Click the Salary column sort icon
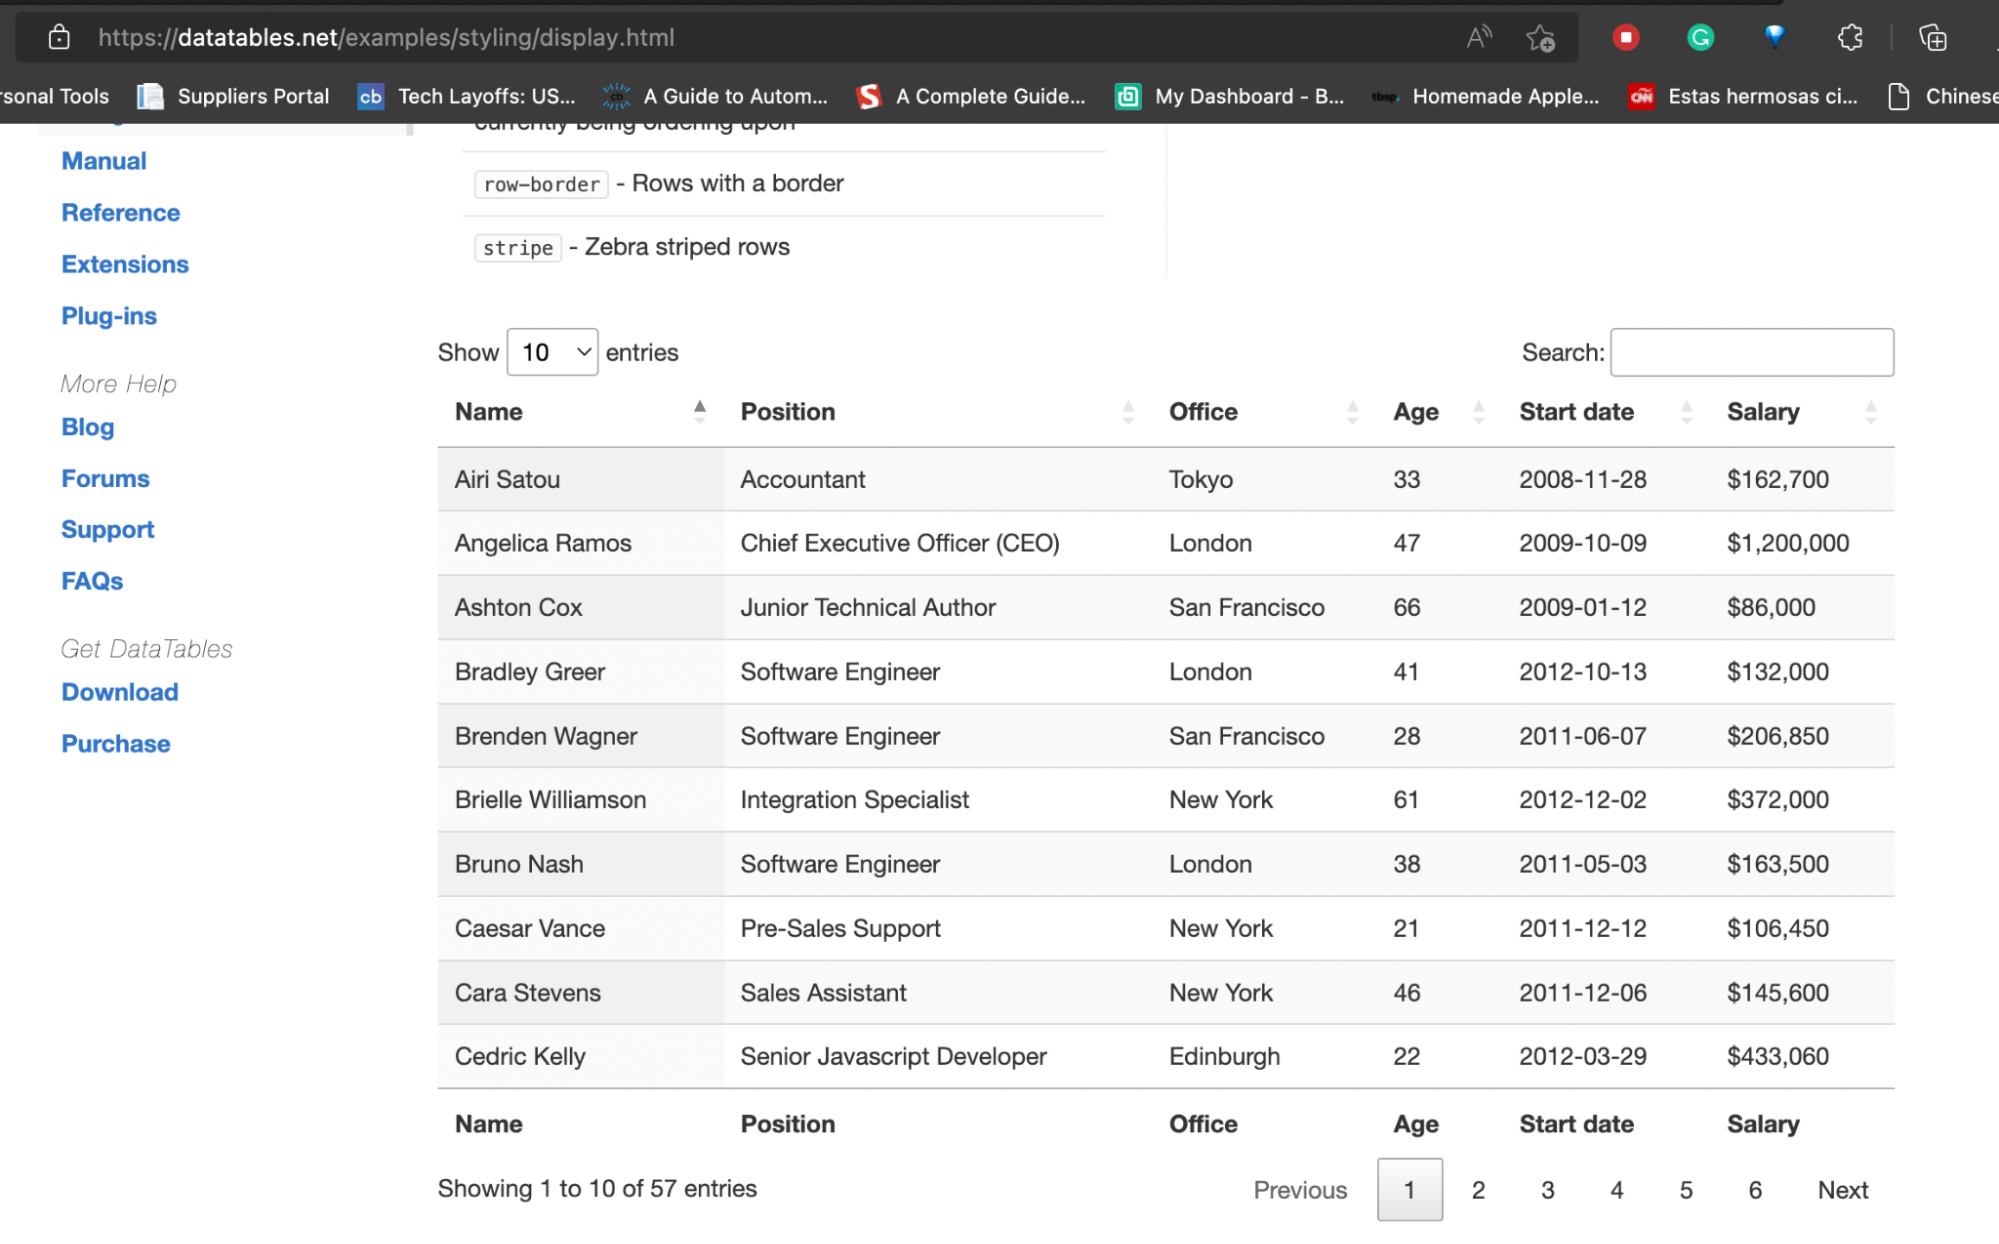The width and height of the screenshot is (1999, 1244). (1871, 414)
